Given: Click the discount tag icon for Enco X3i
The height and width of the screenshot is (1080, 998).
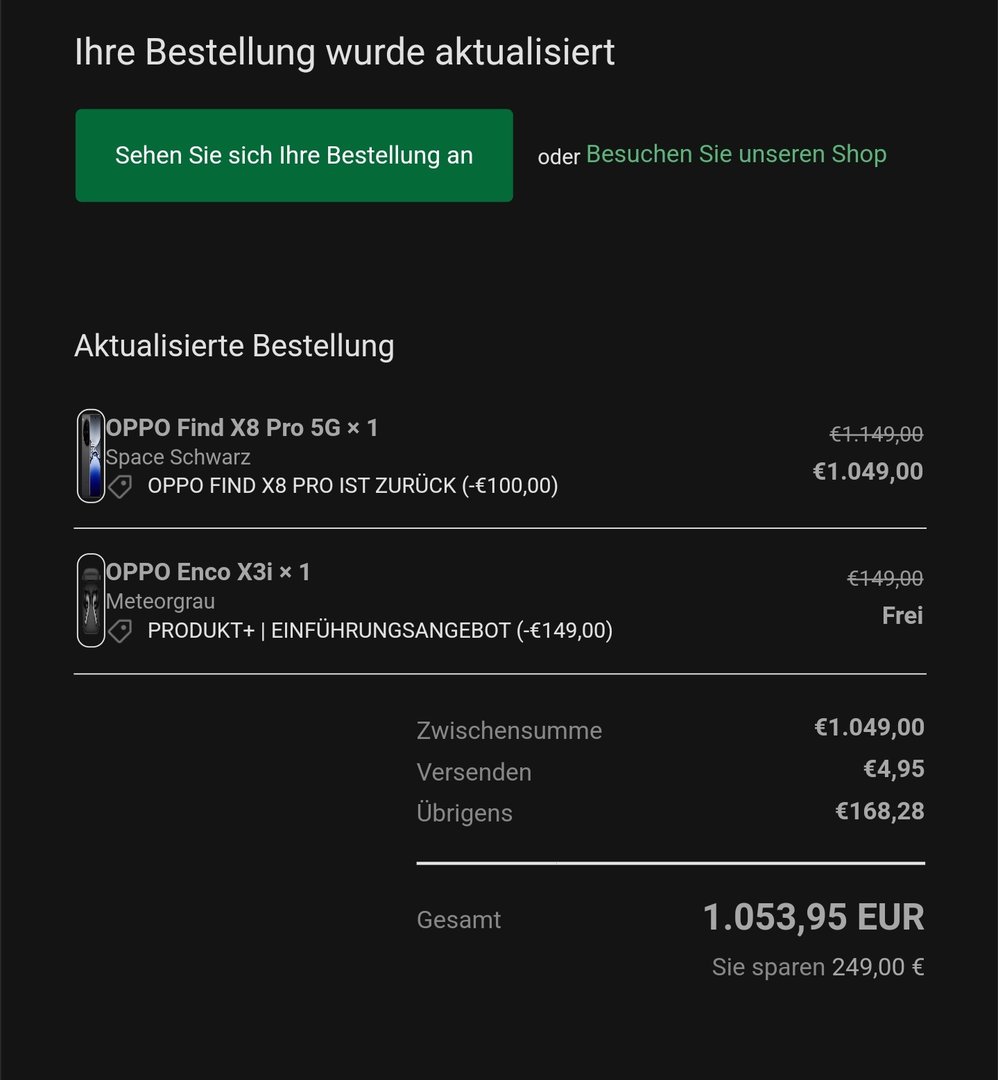Looking at the screenshot, I should (x=121, y=631).
